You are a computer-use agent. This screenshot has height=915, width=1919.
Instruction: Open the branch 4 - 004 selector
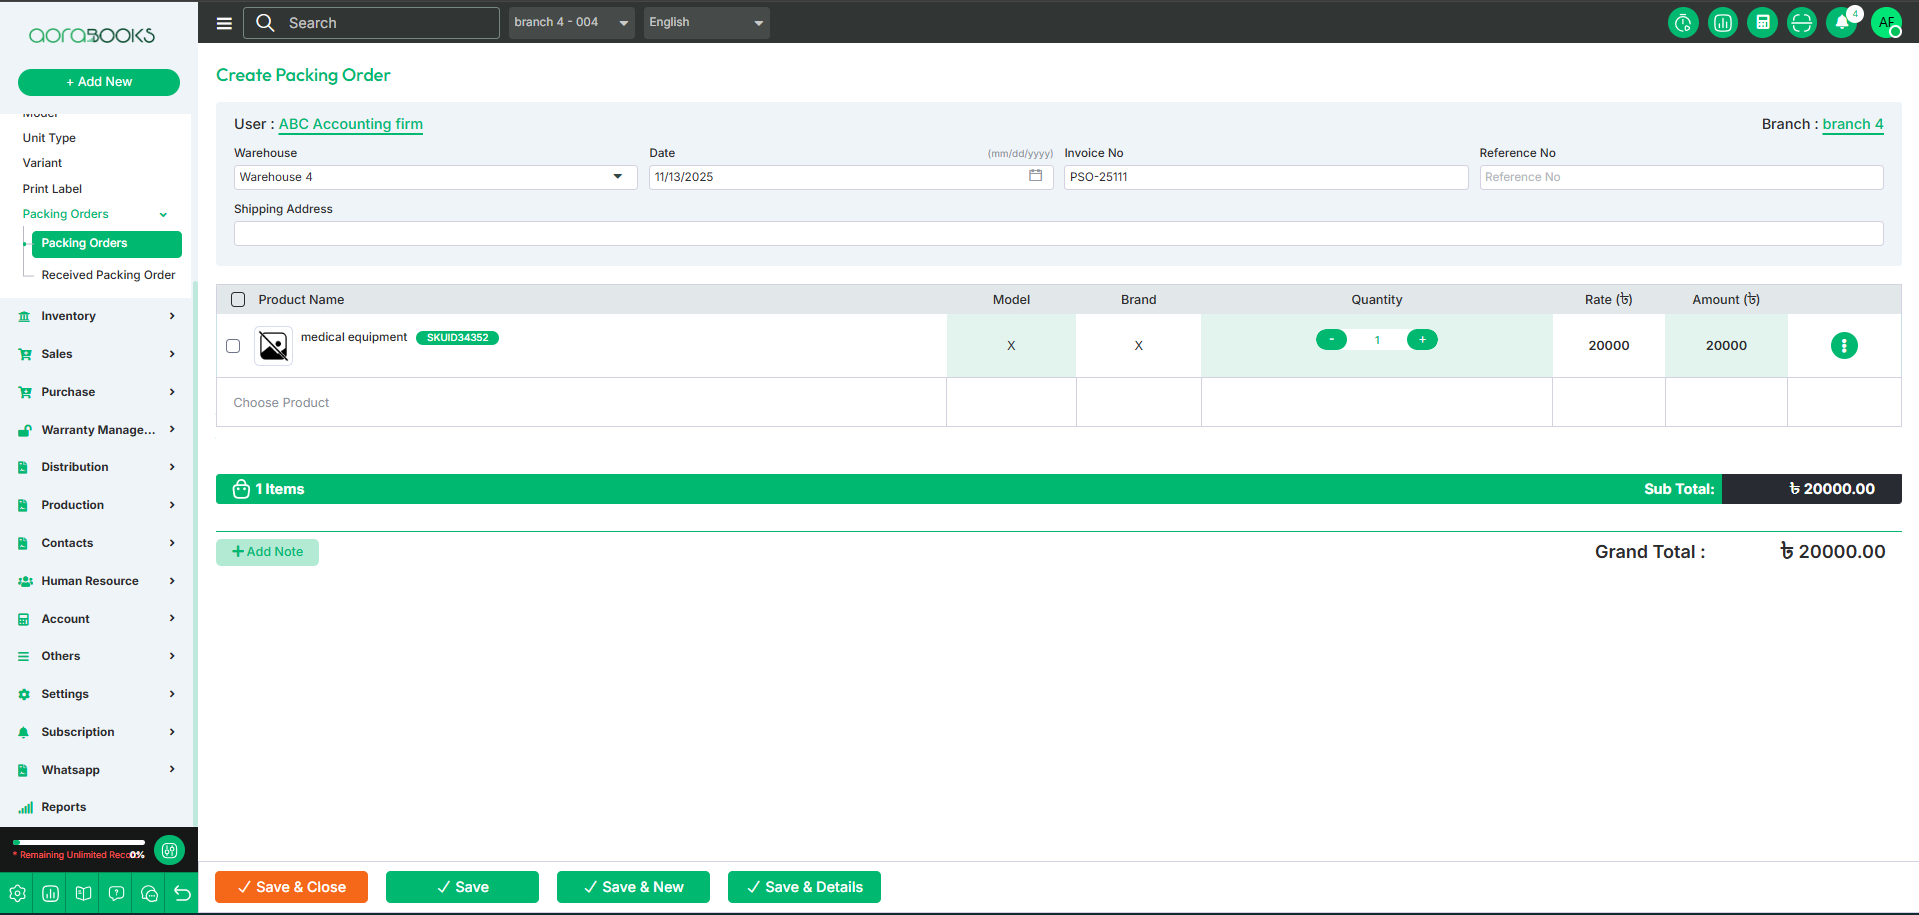click(x=571, y=22)
